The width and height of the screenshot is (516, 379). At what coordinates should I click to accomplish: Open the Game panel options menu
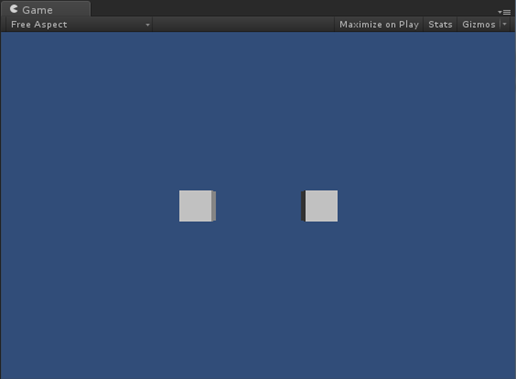pos(504,12)
